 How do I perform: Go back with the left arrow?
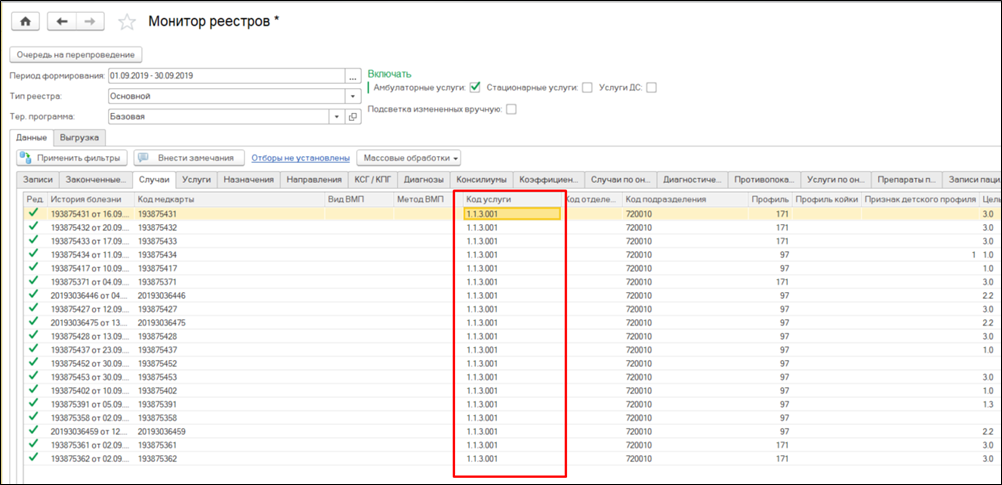pyautogui.click(x=64, y=21)
